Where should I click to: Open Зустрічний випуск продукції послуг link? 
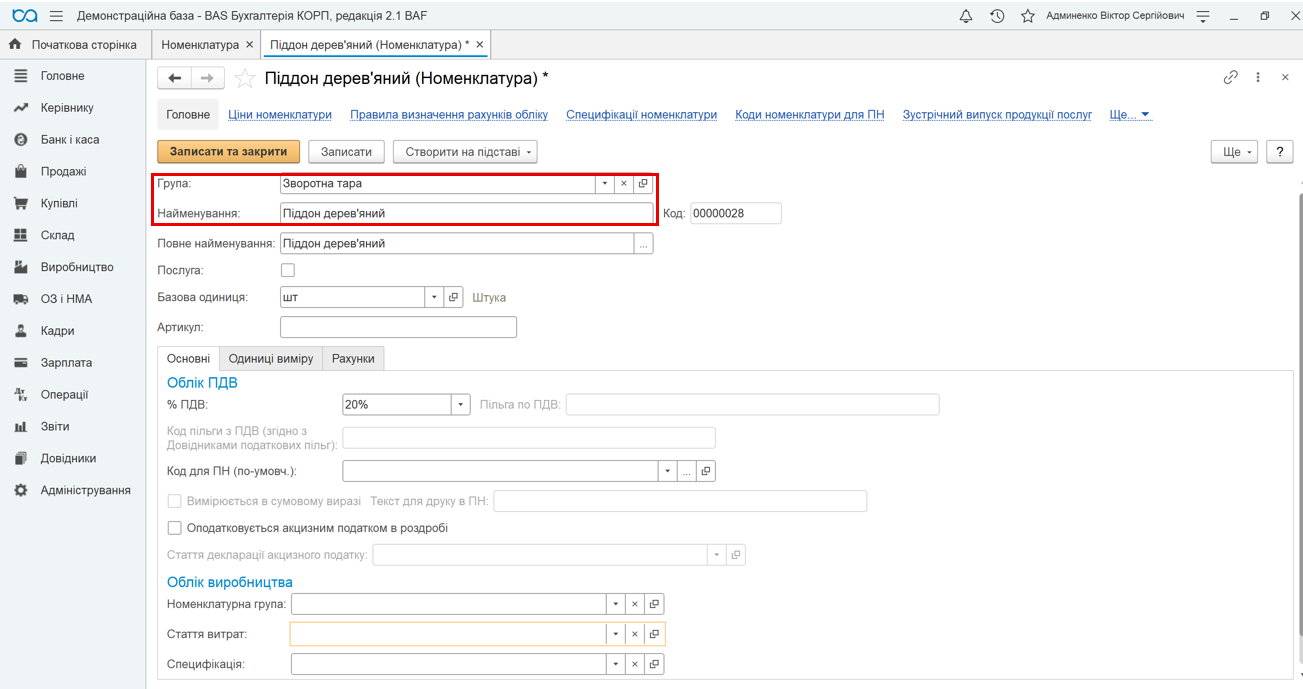coord(997,115)
